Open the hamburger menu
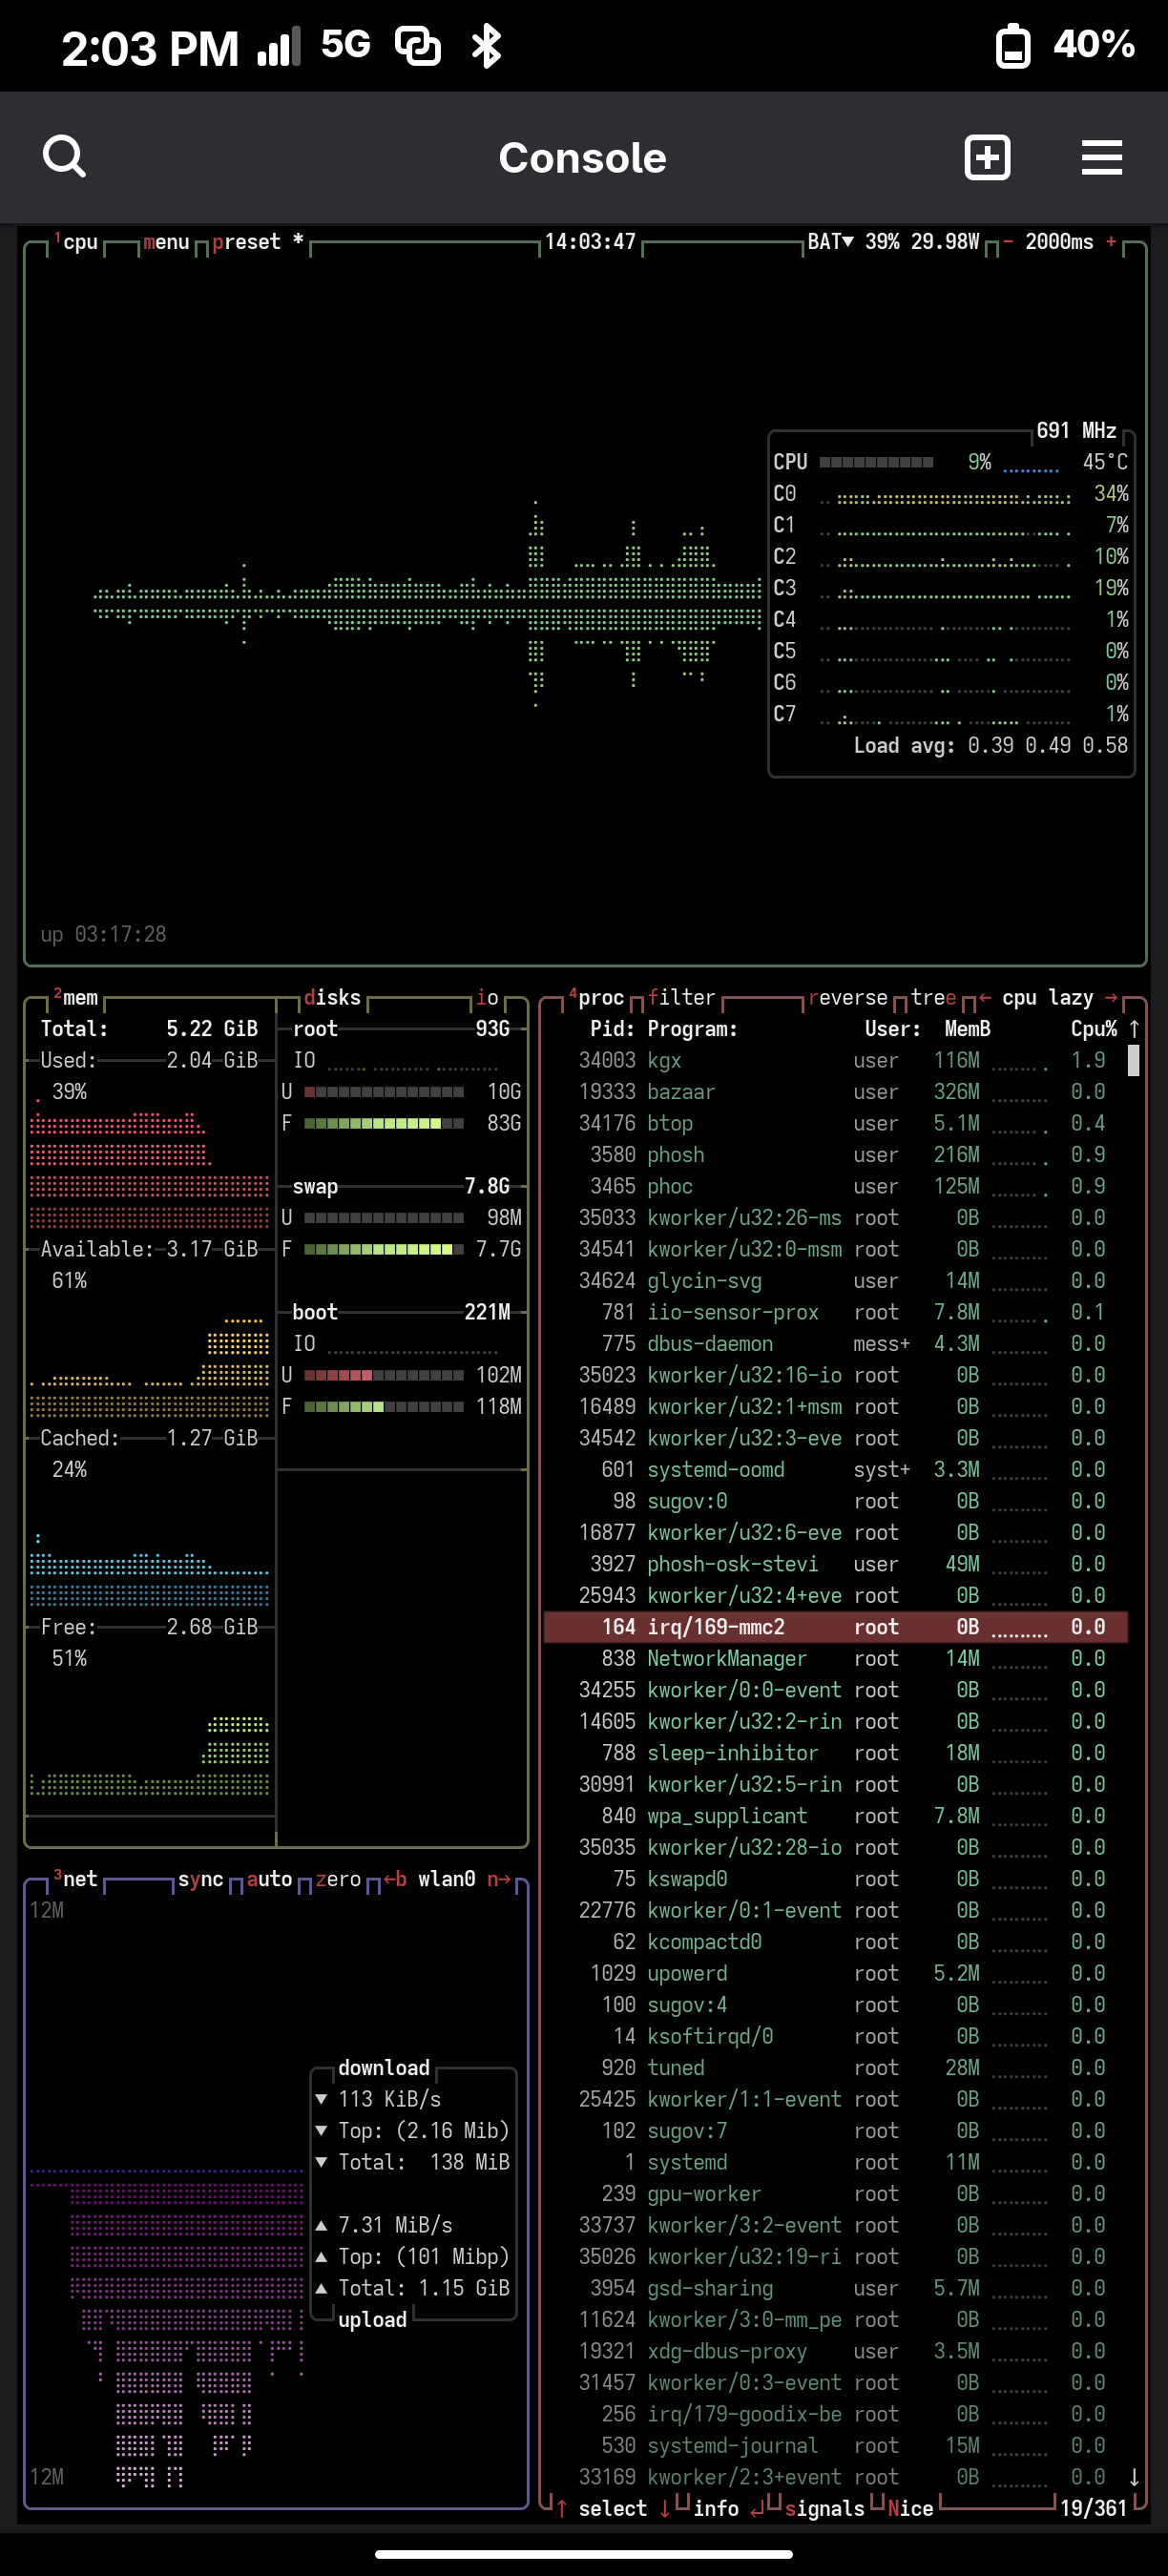Image resolution: width=1168 pixels, height=2576 pixels. (x=1101, y=157)
